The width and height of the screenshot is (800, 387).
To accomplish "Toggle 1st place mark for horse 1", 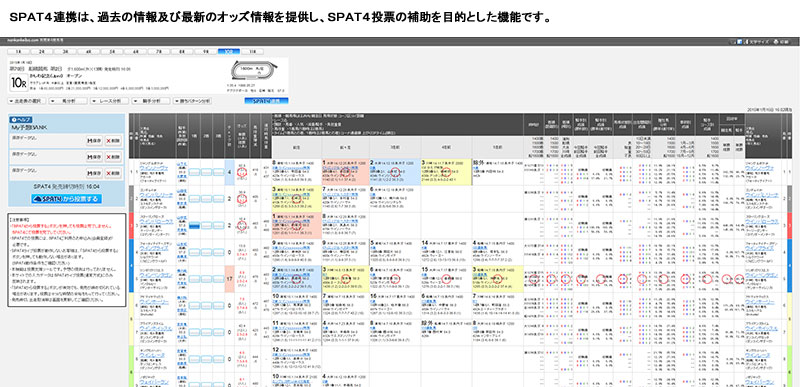I will pos(194,173).
